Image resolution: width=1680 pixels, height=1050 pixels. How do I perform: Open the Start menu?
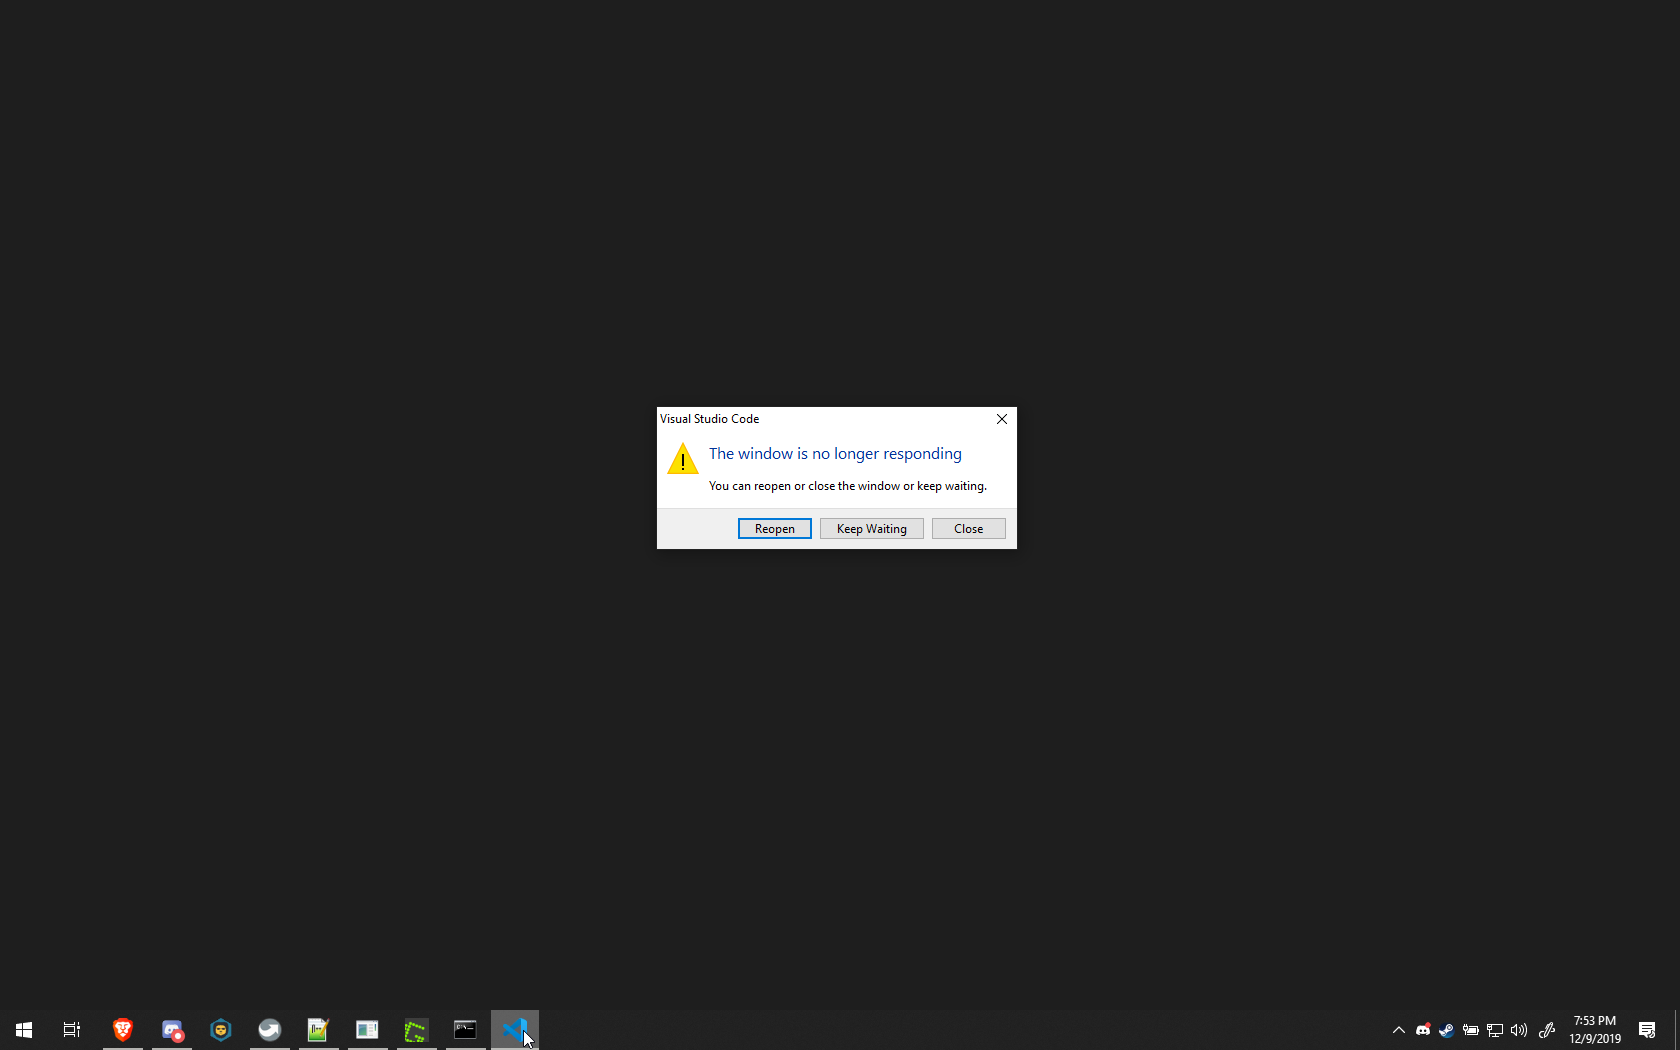pyautogui.click(x=23, y=1030)
